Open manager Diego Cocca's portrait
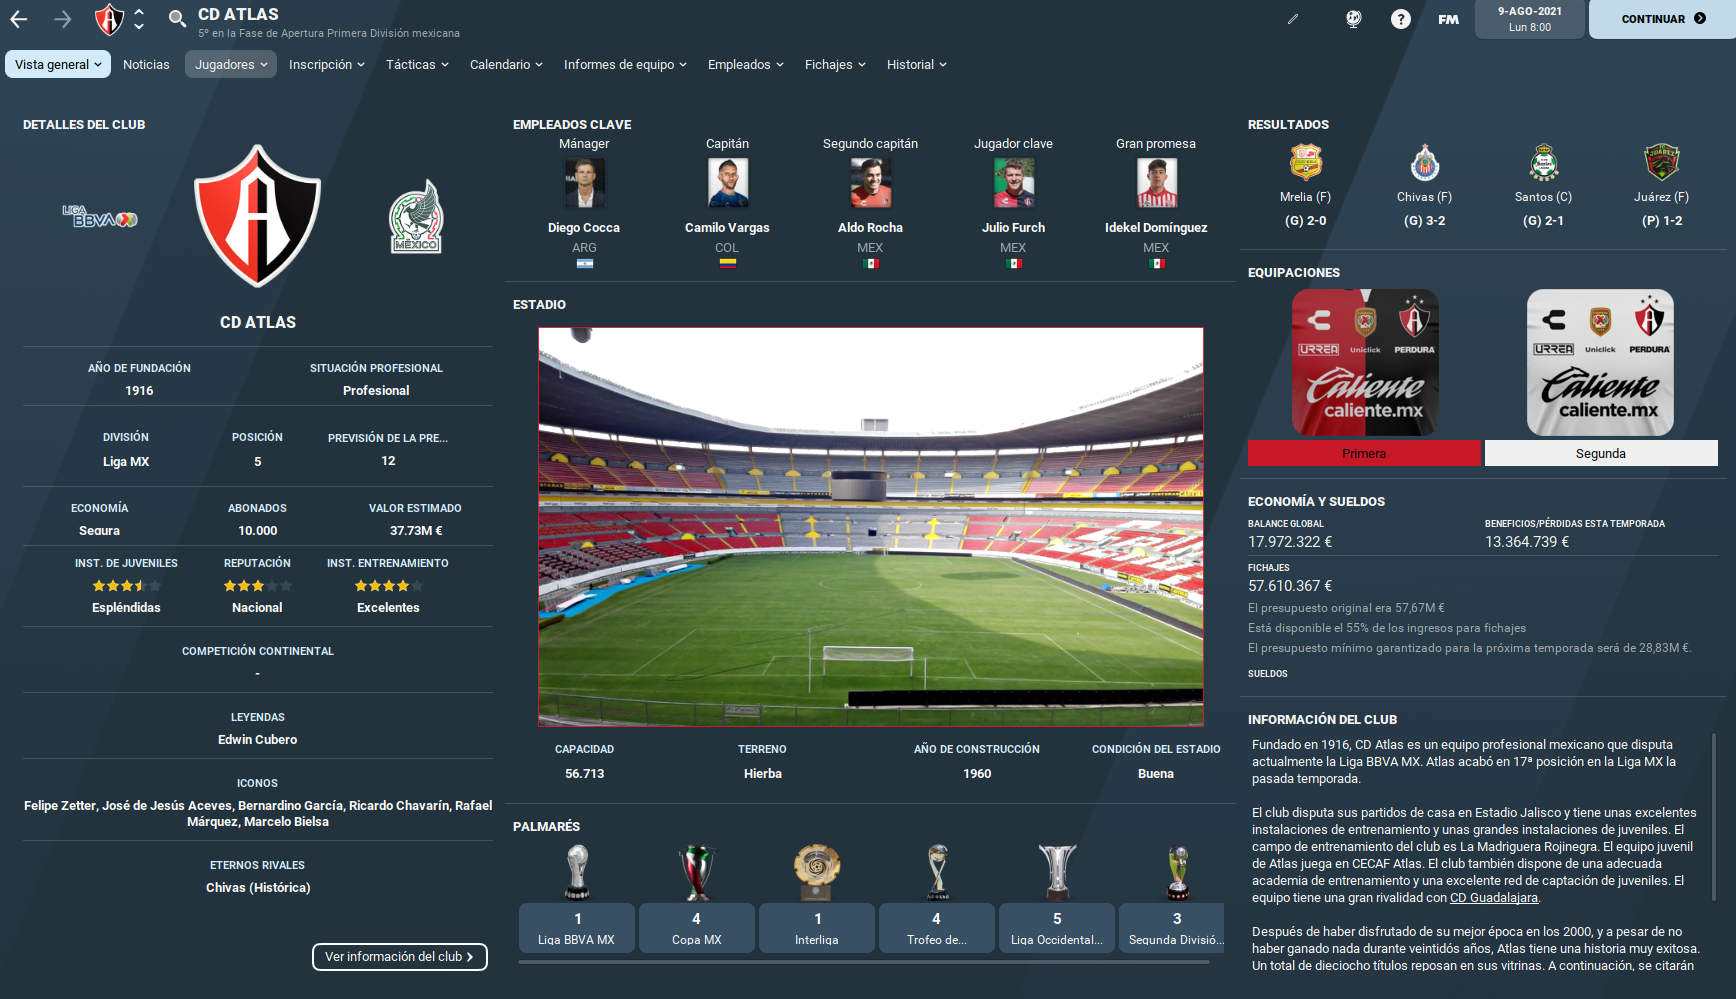 [x=584, y=183]
